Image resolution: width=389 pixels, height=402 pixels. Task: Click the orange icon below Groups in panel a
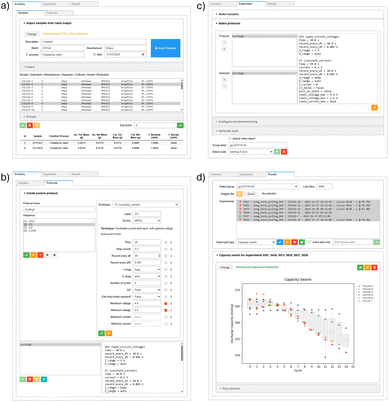[x=37, y=125]
